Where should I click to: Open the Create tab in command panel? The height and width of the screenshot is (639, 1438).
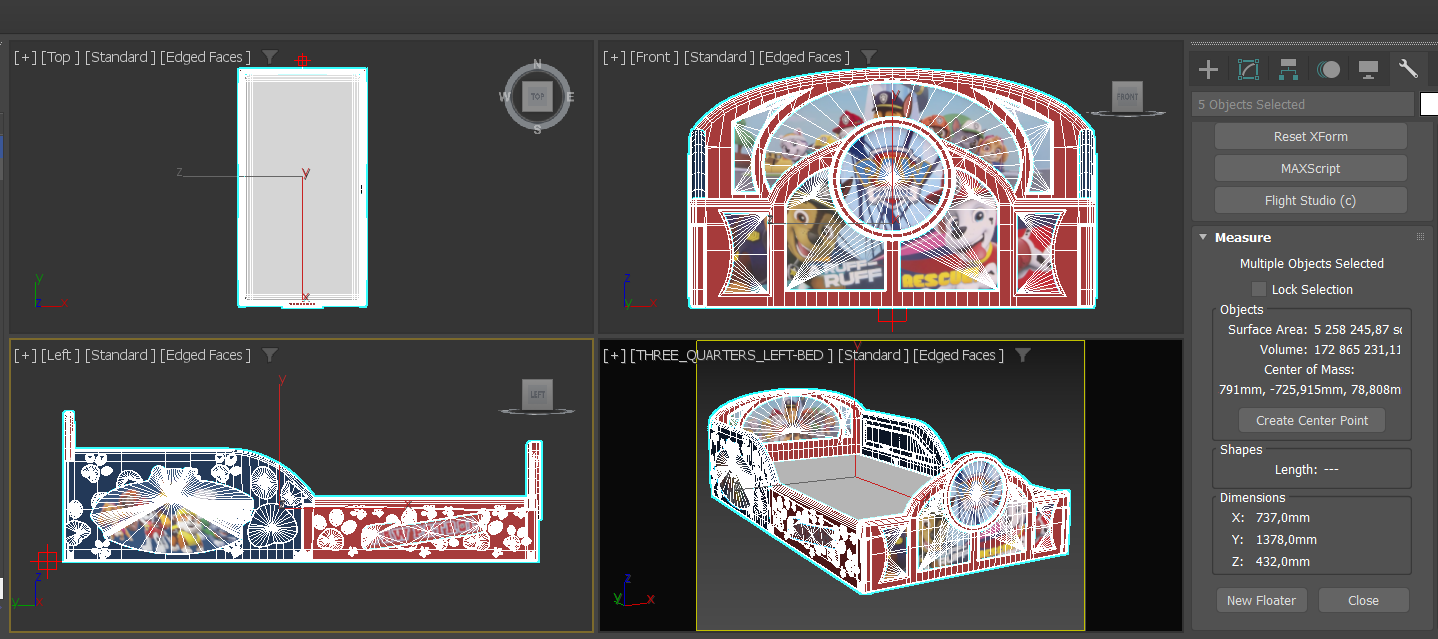(x=1208, y=69)
